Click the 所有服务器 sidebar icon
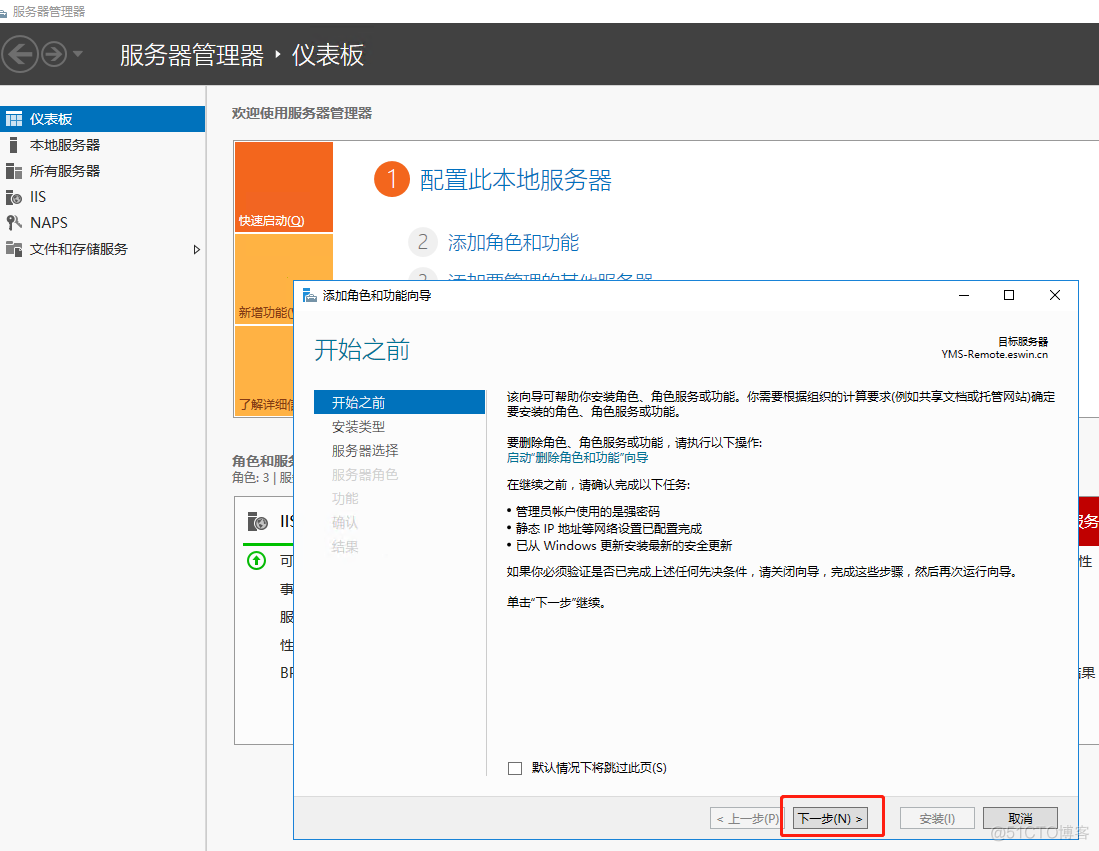This screenshot has height=851, width=1099. (x=13, y=171)
